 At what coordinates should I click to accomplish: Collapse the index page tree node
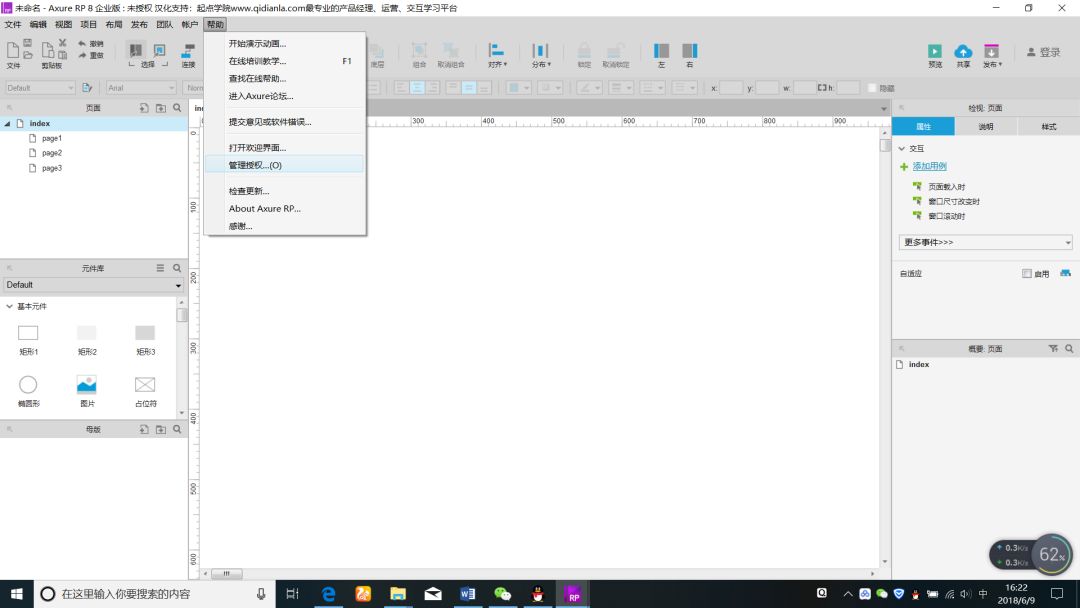[8, 124]
